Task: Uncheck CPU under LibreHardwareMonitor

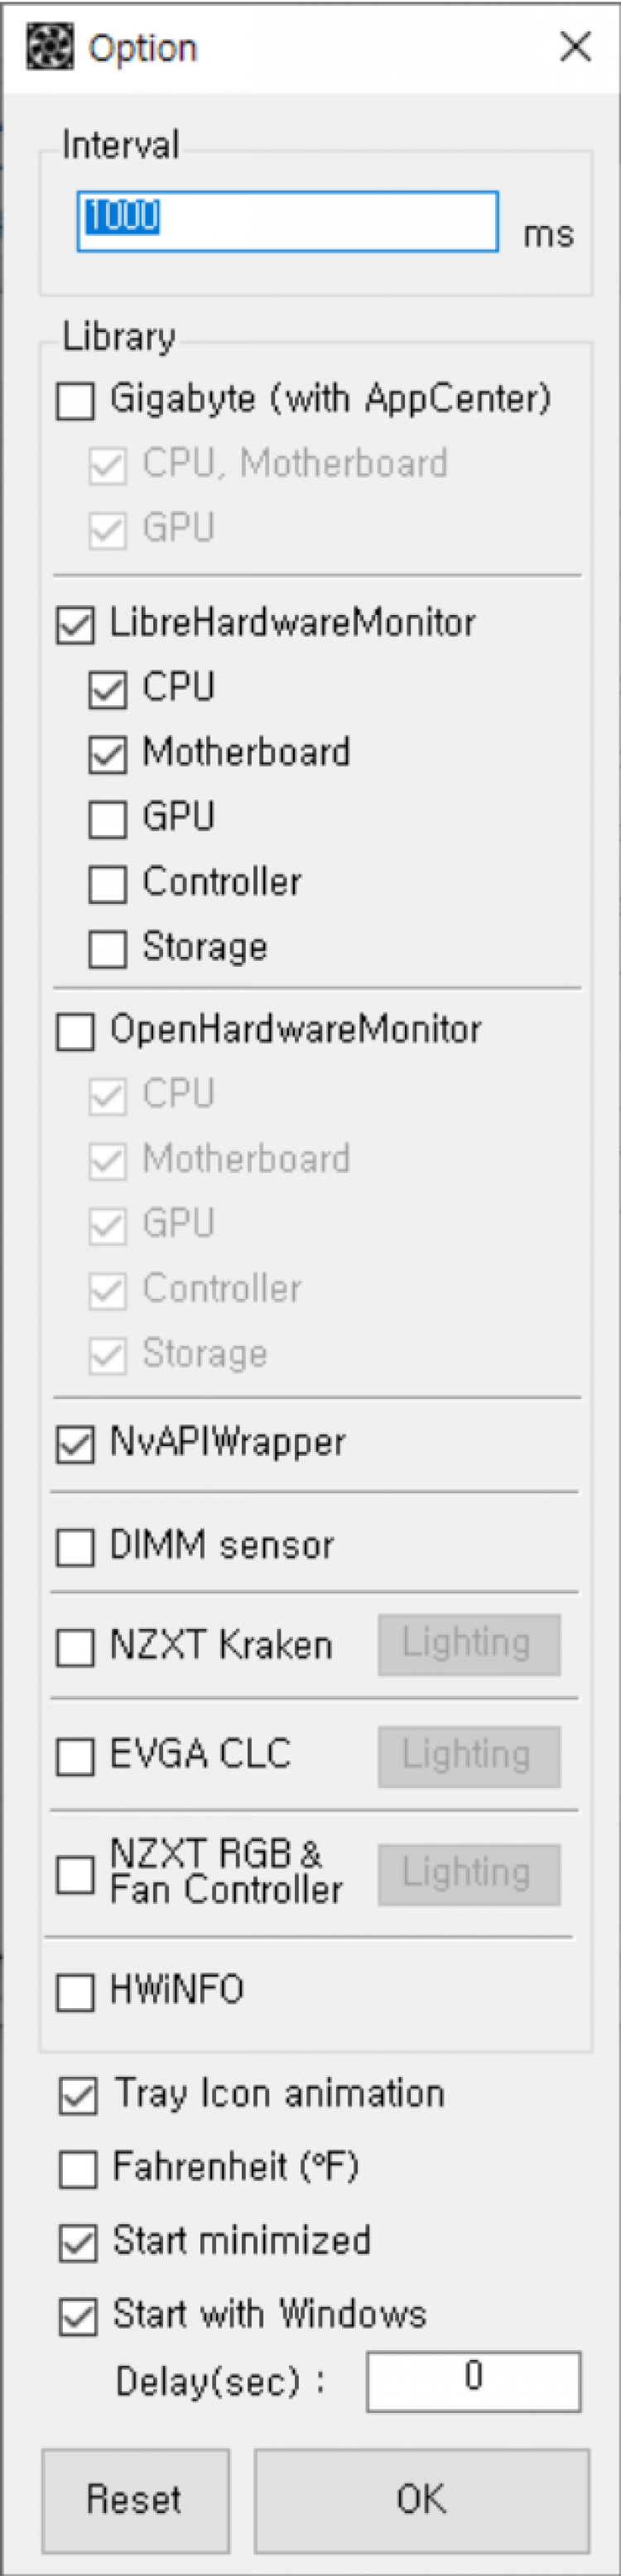Action: tap(108, 690)
